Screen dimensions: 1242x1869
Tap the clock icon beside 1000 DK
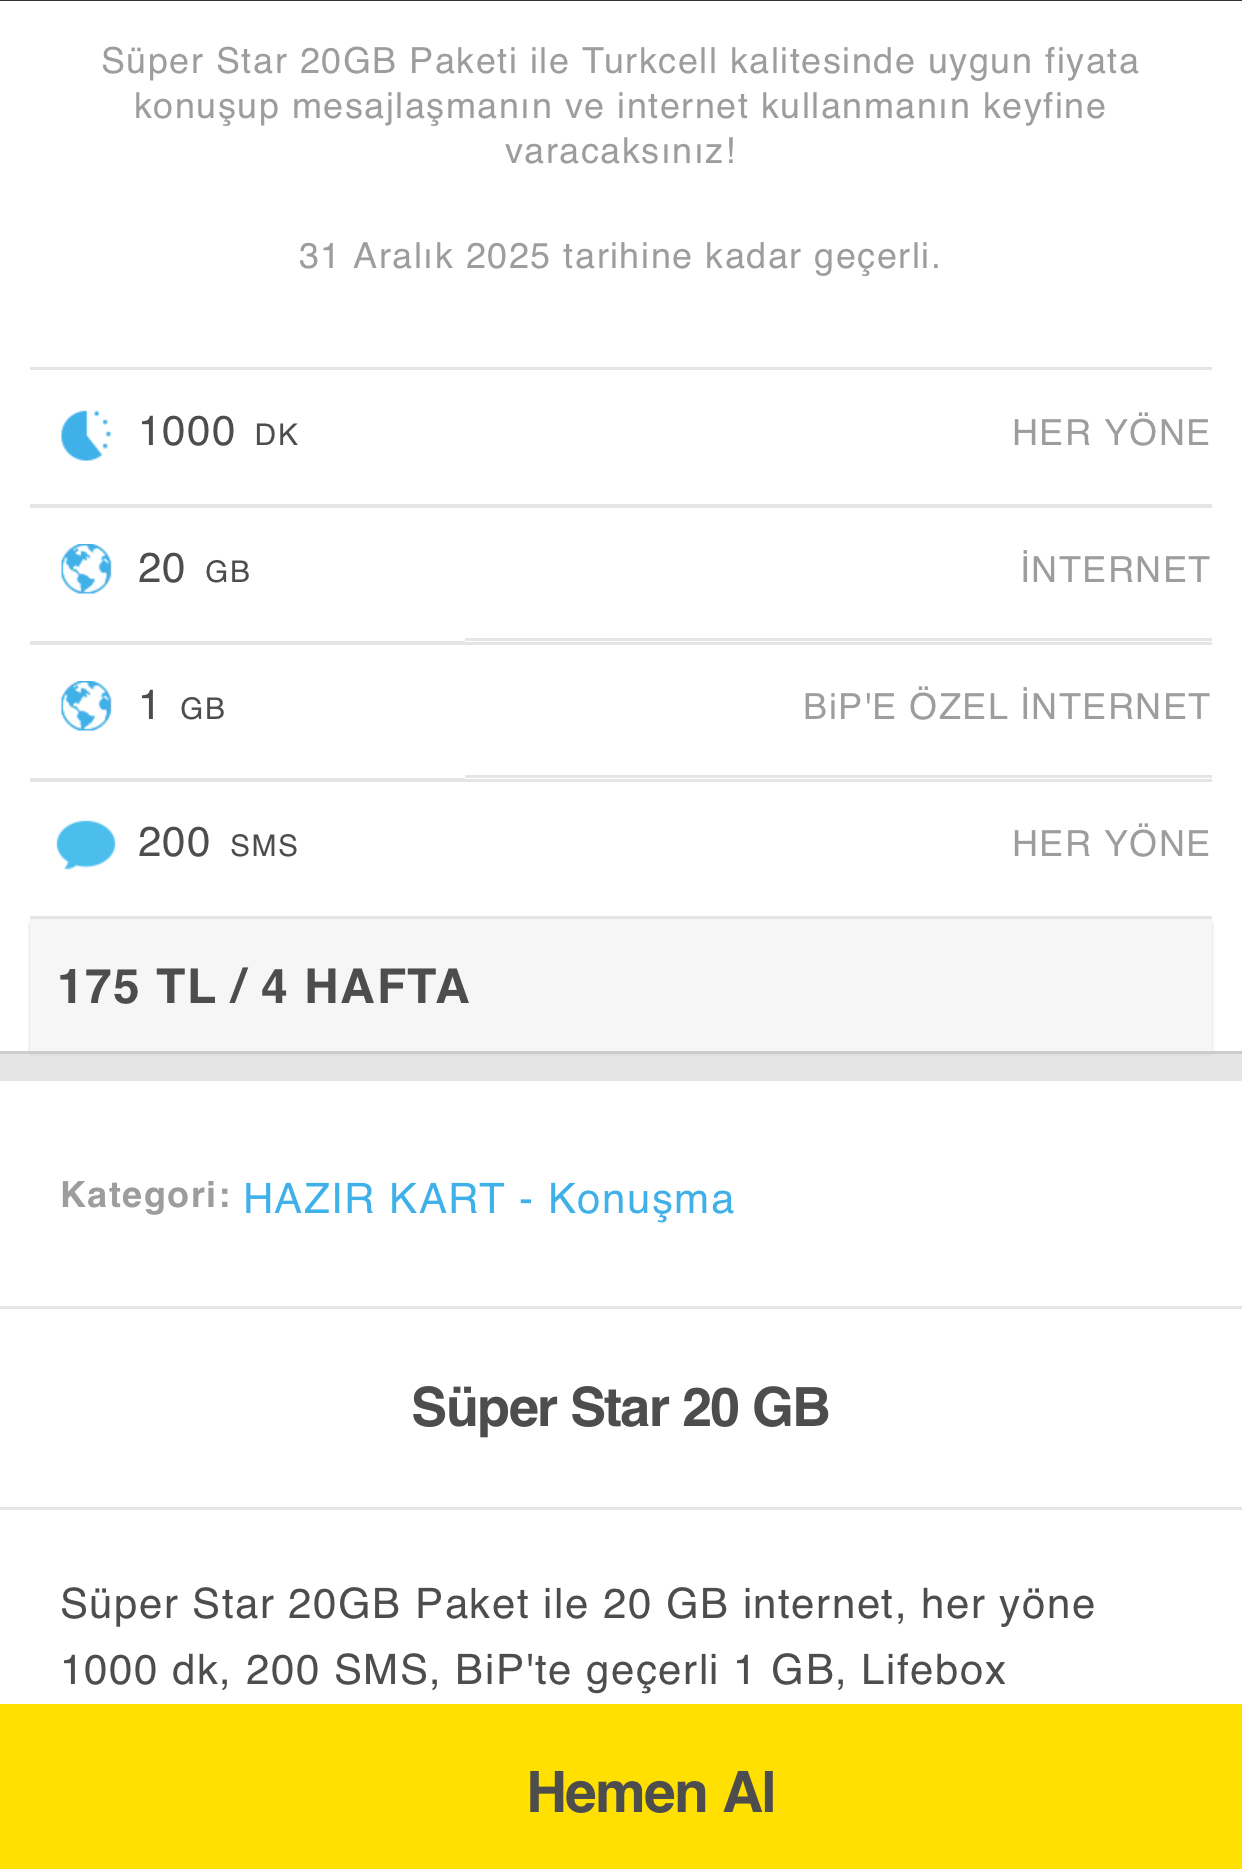86,435
